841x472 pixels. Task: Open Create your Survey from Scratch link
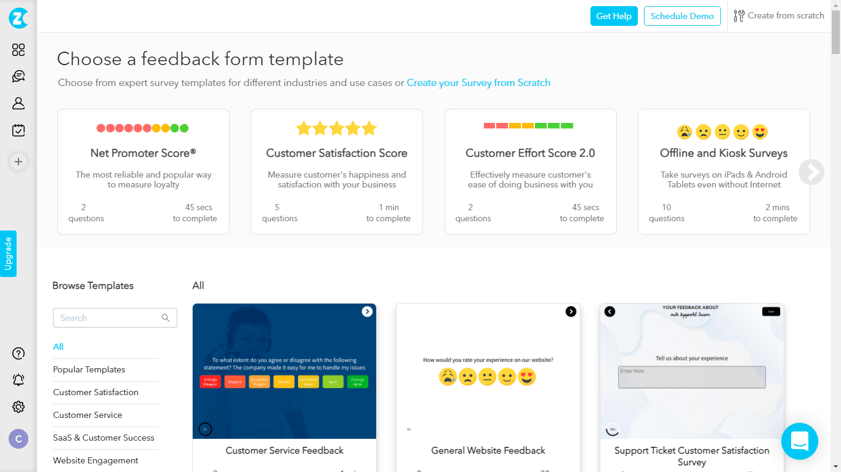point(478,83)
